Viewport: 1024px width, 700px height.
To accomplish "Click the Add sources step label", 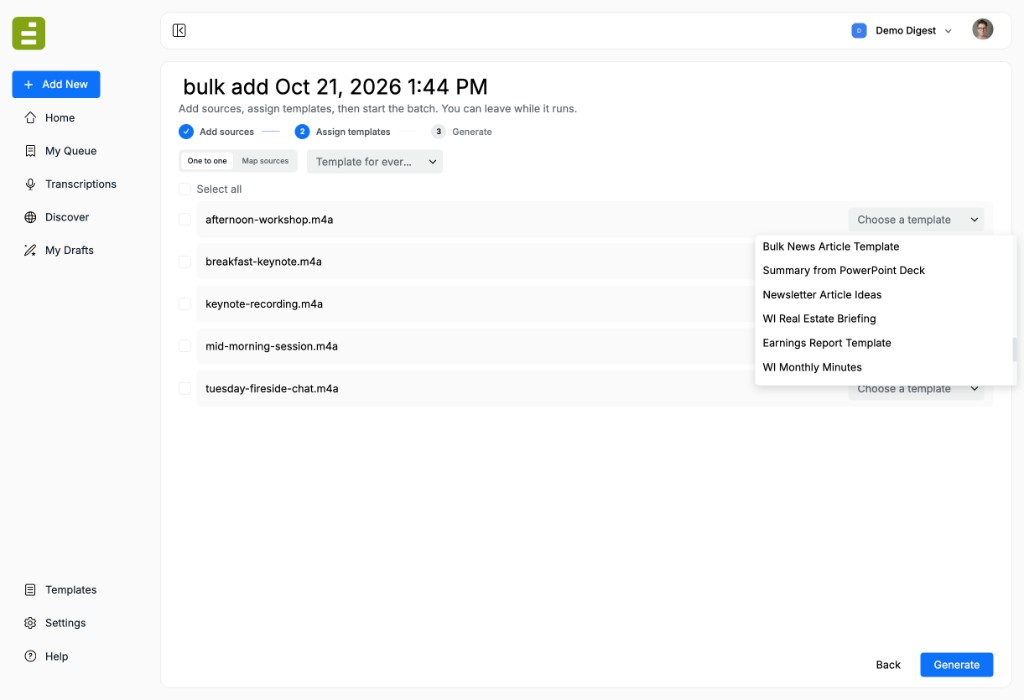I will pos(227,132).
